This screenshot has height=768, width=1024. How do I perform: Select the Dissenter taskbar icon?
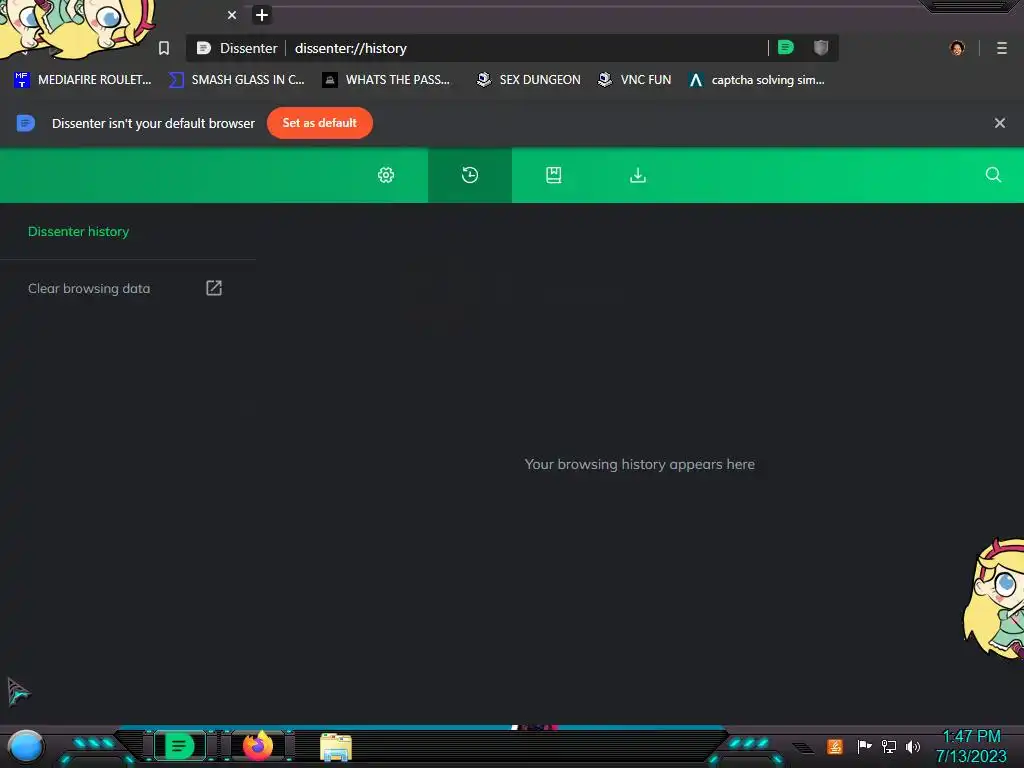(180, 746)
